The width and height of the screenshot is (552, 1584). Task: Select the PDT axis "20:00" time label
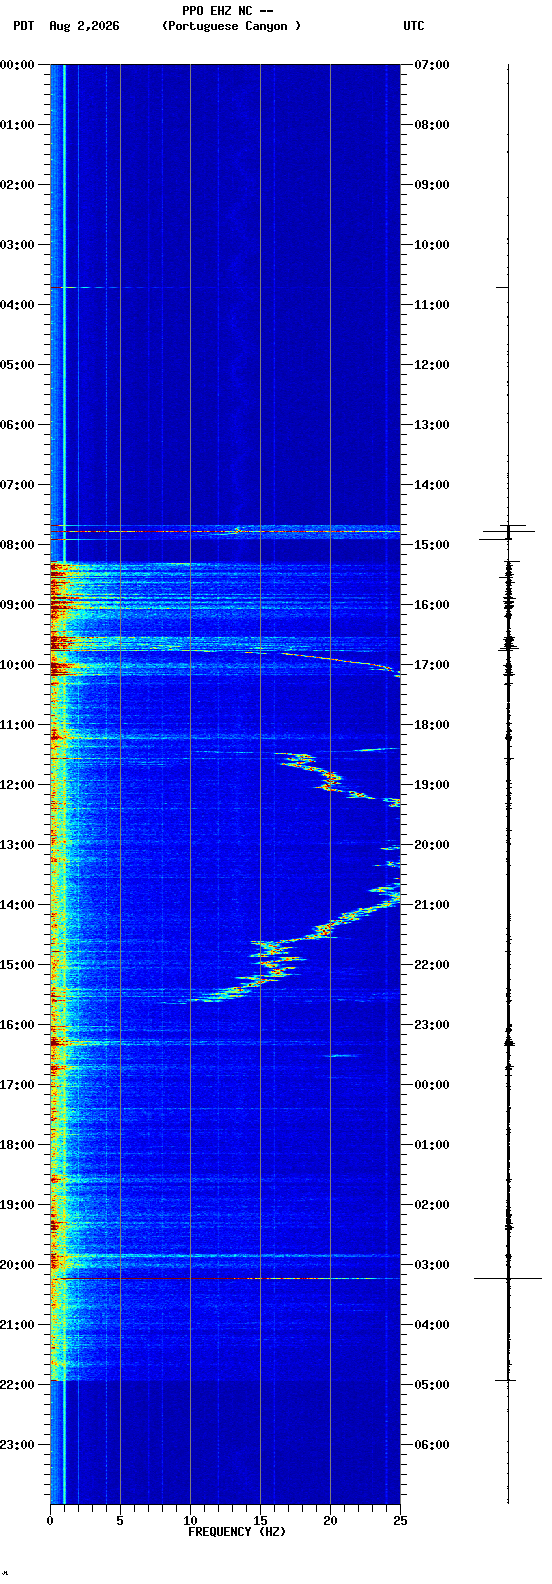click(18, 1265)
